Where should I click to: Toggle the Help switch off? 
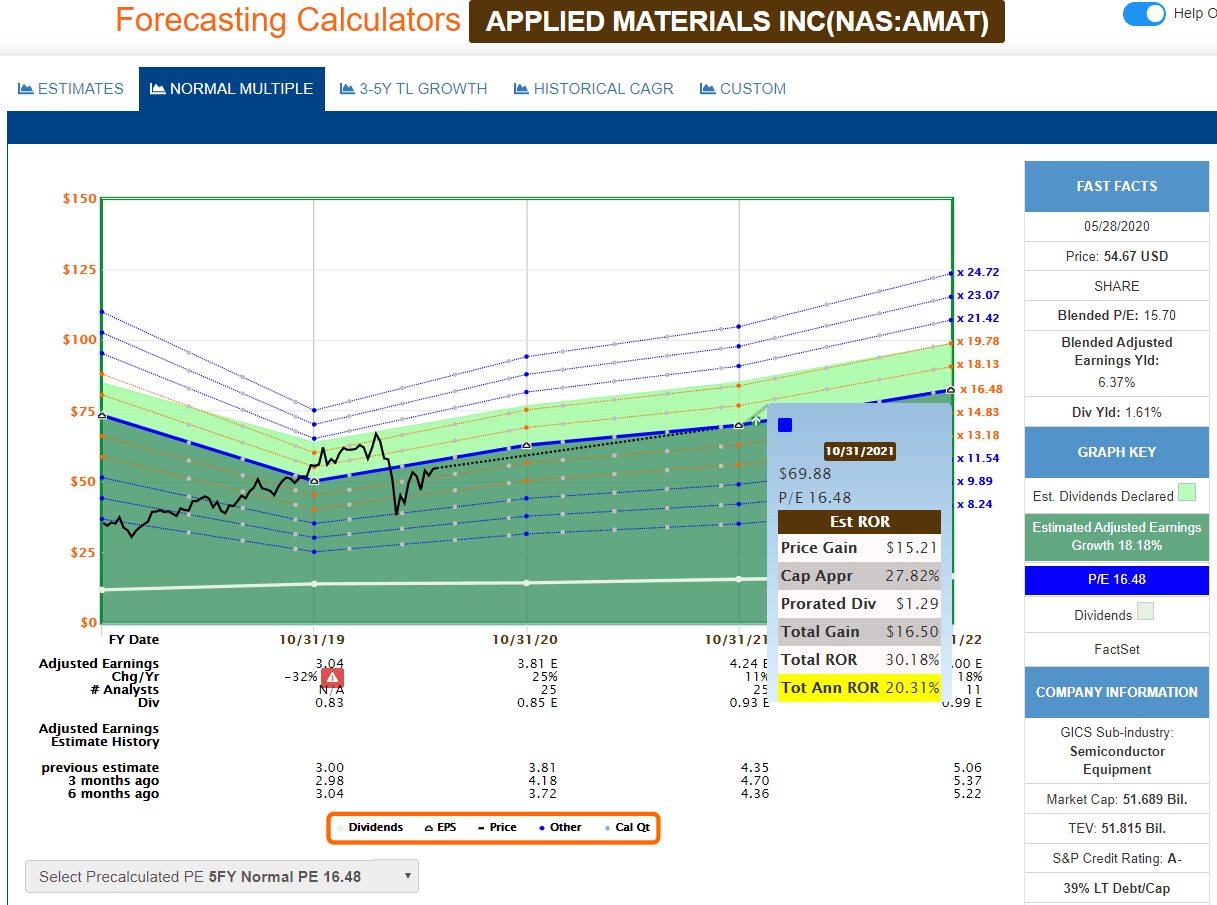point(1144,14)
